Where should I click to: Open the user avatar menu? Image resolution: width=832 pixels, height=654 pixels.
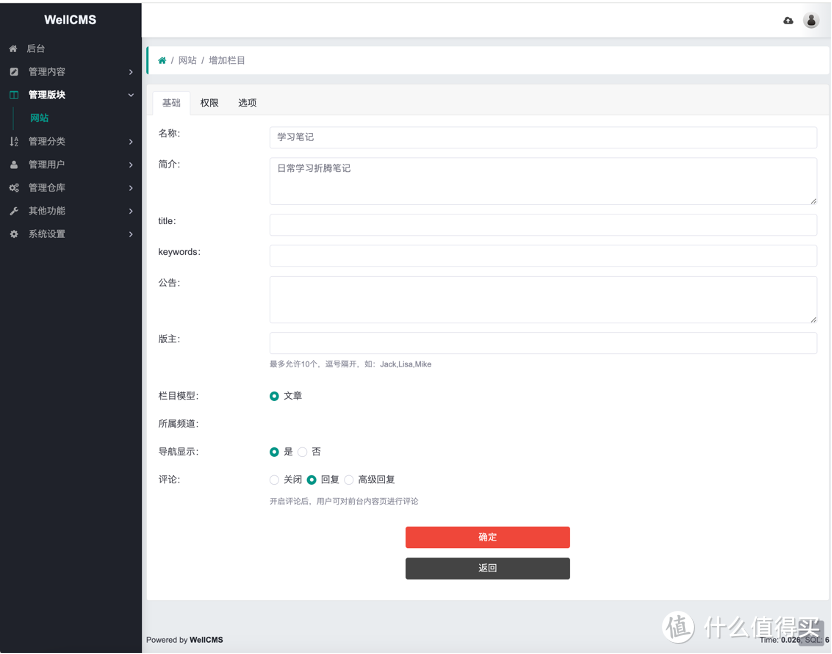coord(811,21)
